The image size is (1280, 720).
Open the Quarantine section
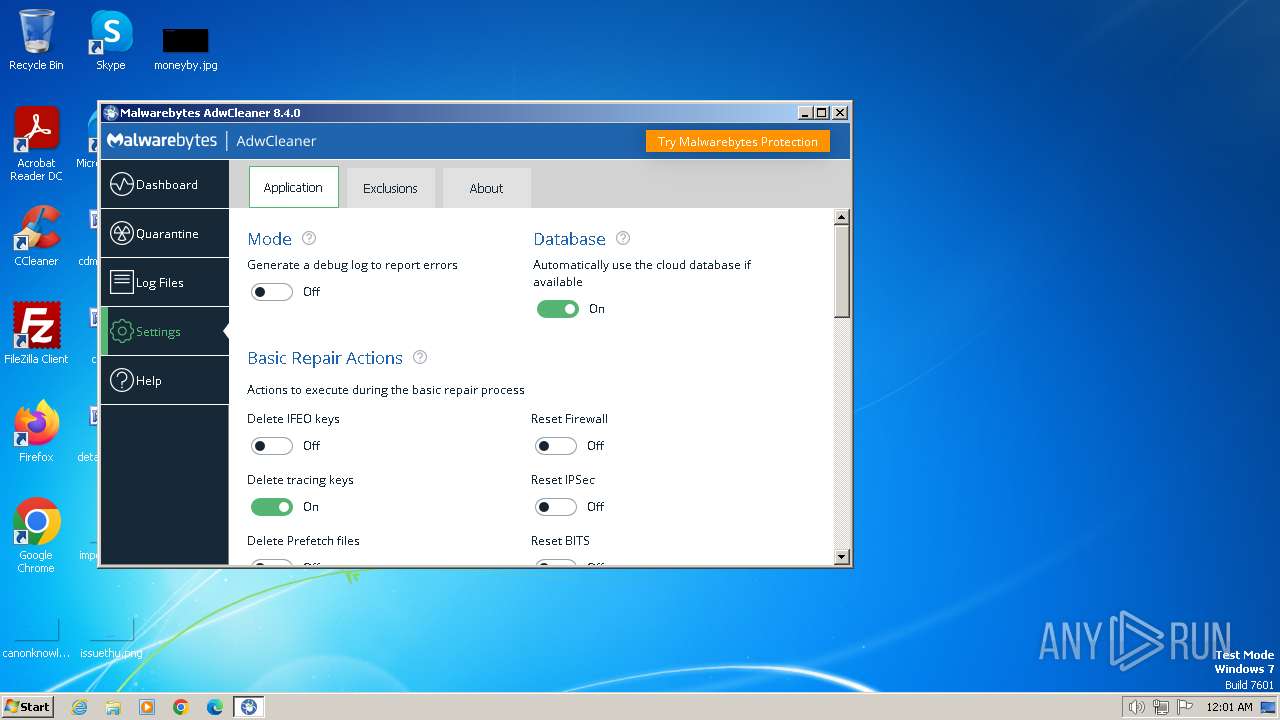tap(165, 234)
